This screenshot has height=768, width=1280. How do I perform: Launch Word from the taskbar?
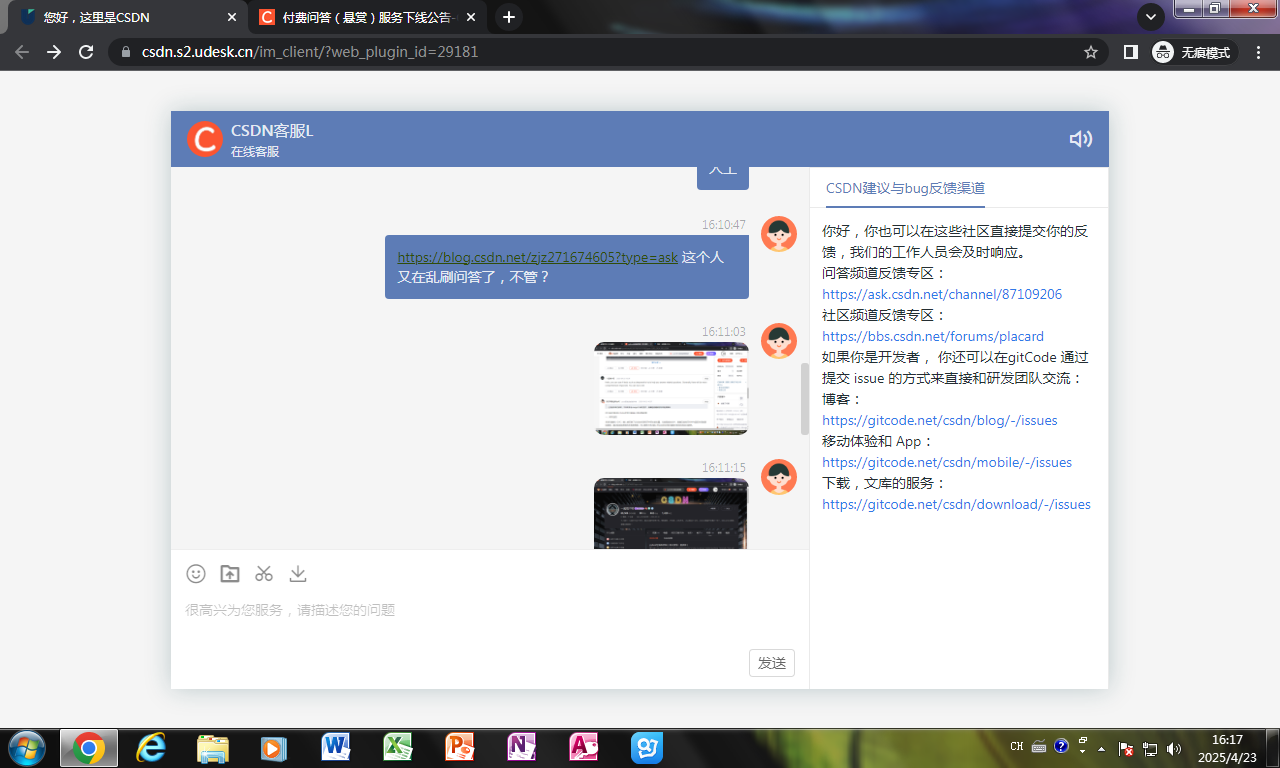click(336, 748)
